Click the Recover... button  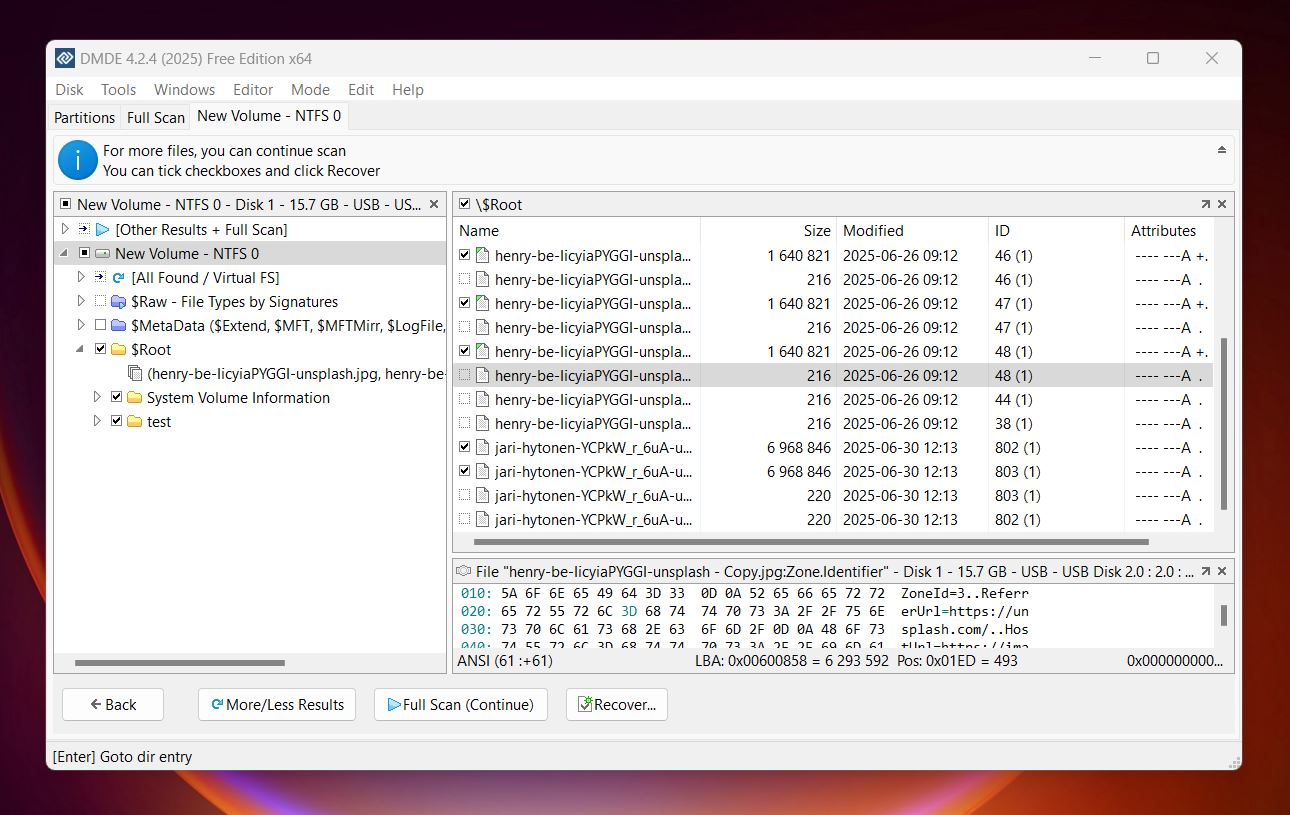[x=617, y=704]
